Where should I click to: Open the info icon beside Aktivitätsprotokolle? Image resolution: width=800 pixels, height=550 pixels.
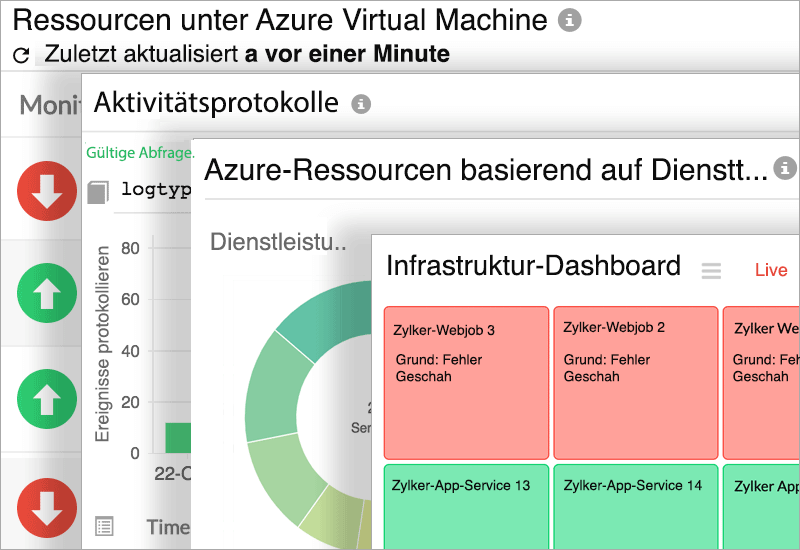tap(361, 104)
